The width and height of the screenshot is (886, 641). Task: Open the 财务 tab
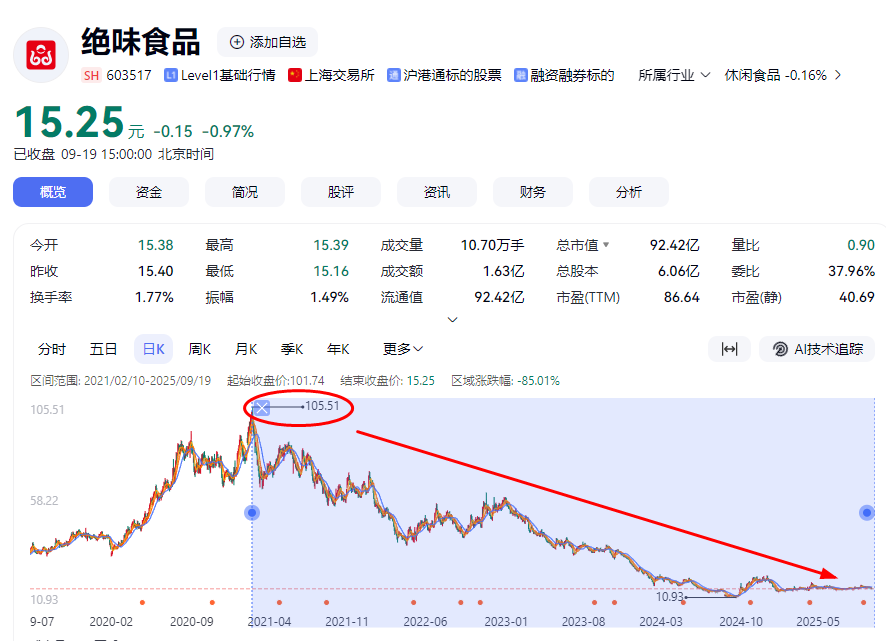coord(533,192)
